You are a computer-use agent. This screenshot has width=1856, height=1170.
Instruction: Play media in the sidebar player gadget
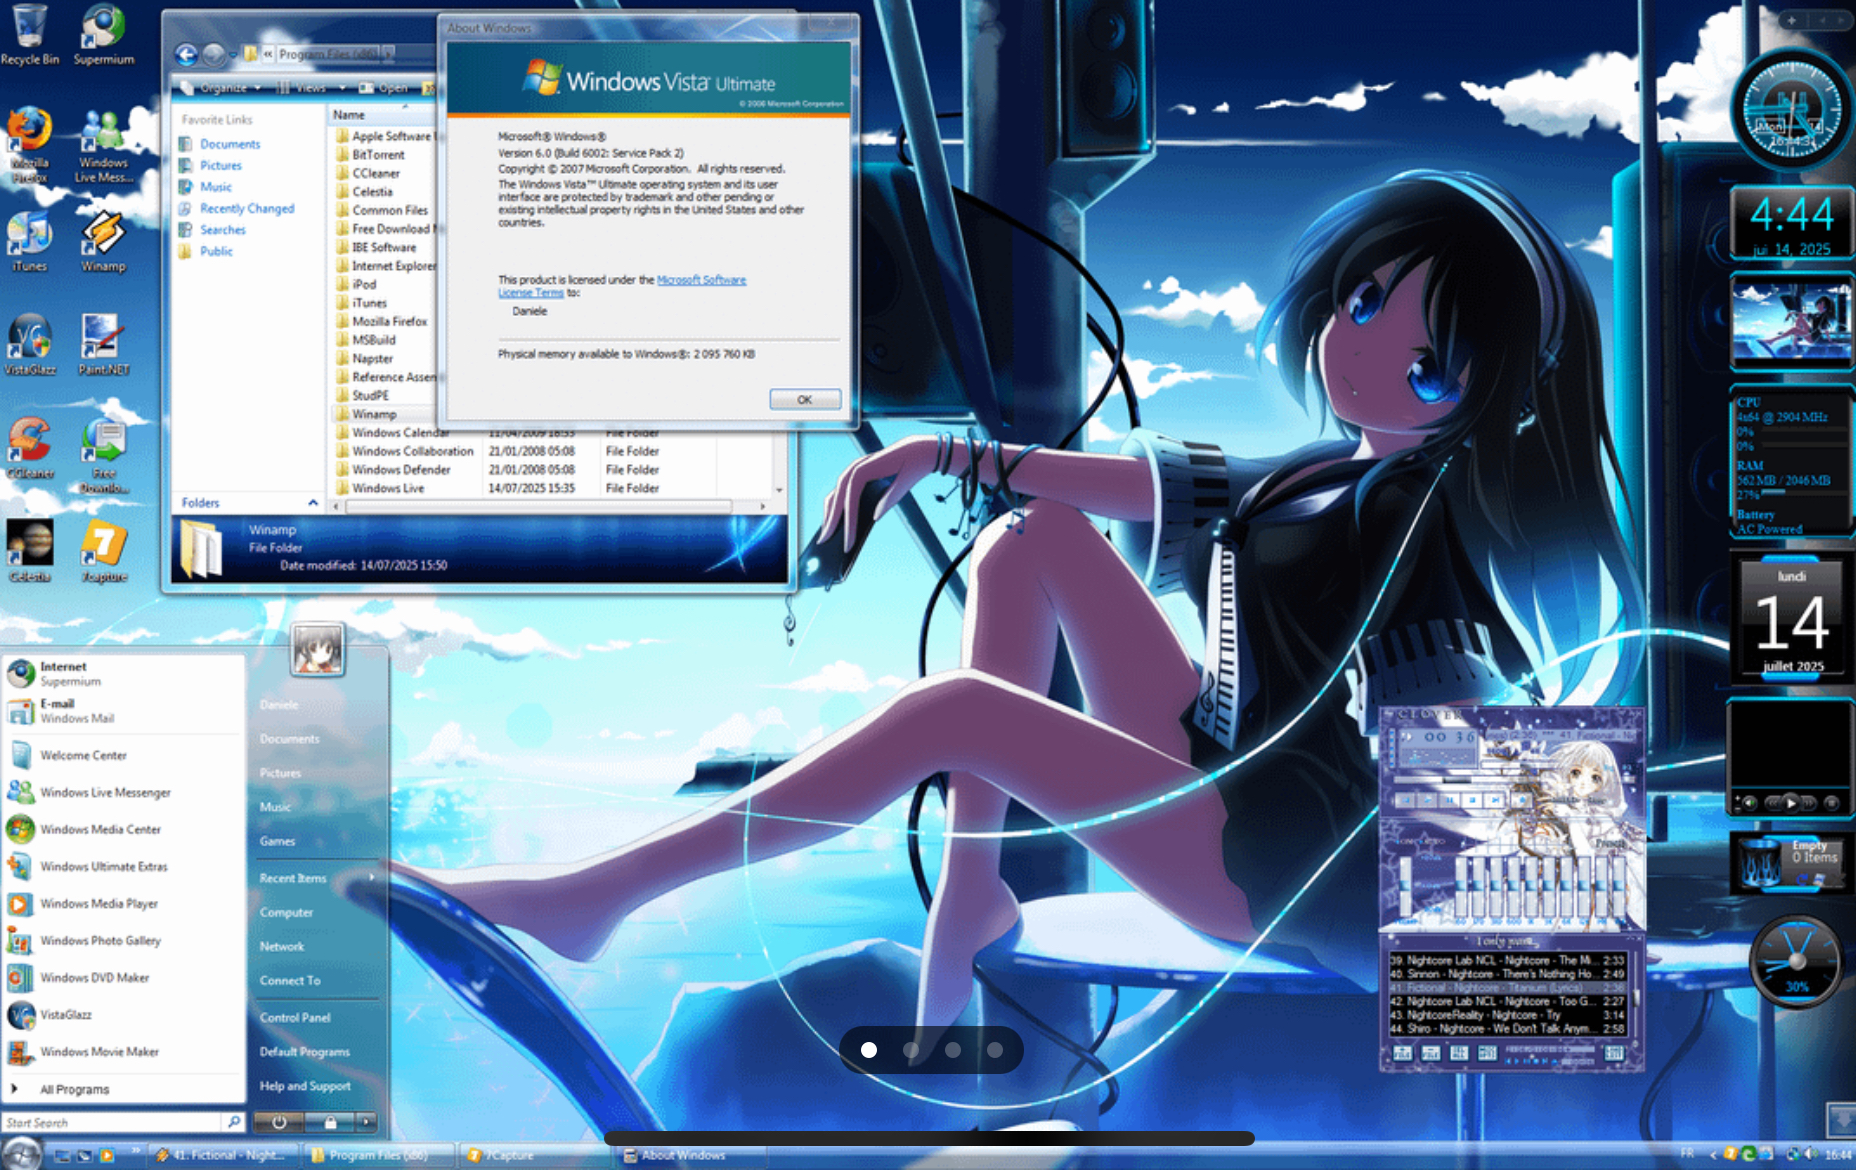tap(1791, 802)
